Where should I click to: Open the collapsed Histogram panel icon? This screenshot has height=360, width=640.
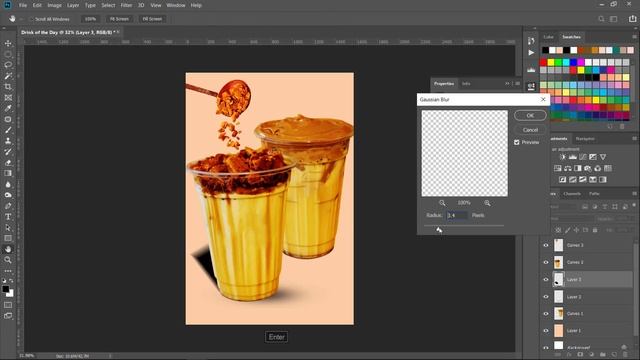[531, 70]
